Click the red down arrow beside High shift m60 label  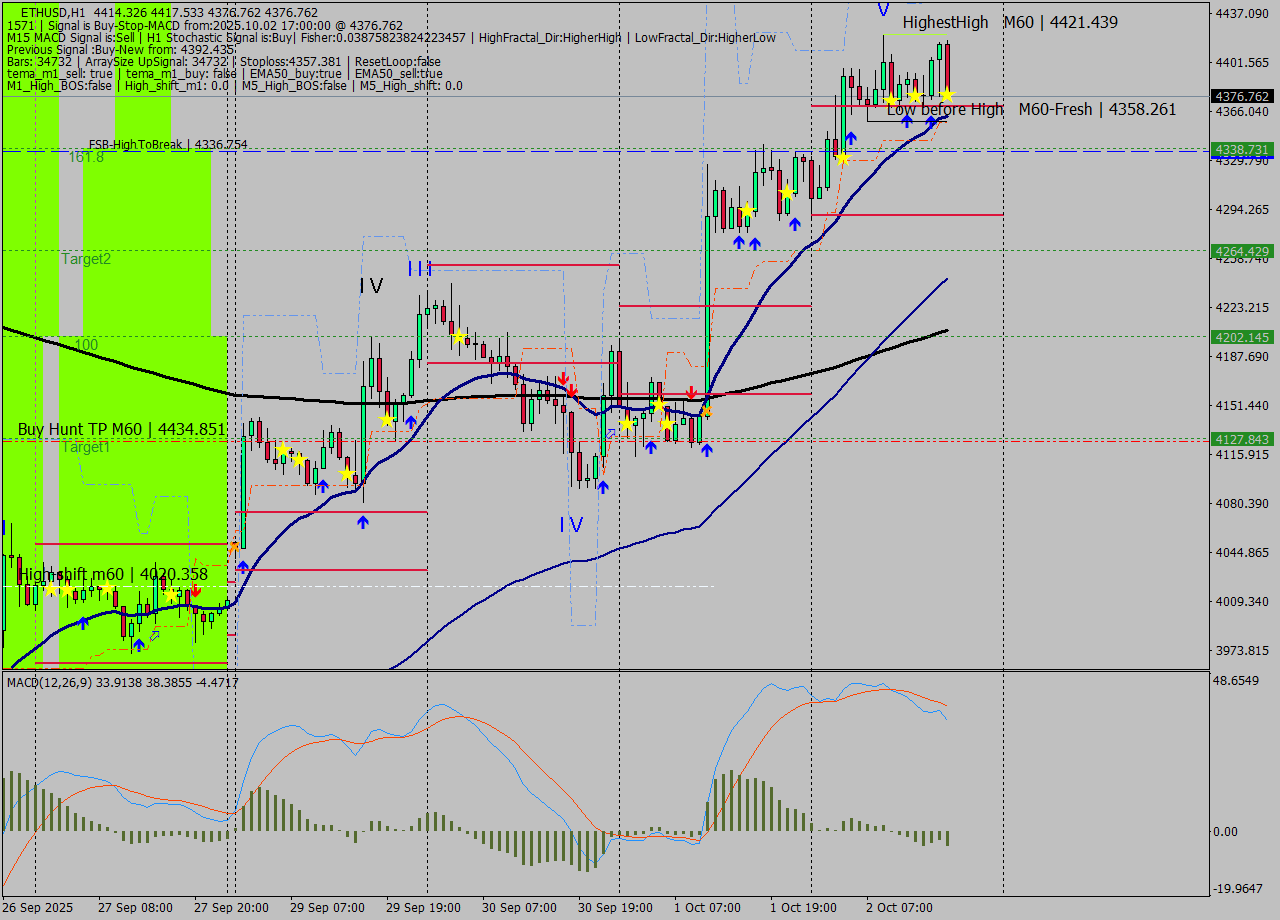pyautogui.click(x=196, y=591)
